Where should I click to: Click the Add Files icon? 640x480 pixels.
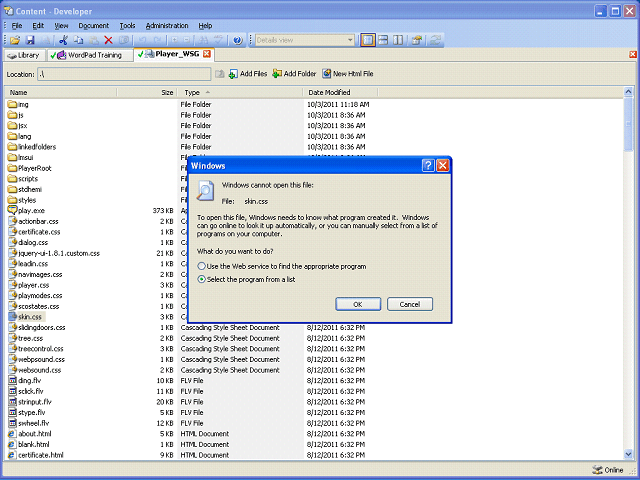pyautogui.click(x=233, y=74)
